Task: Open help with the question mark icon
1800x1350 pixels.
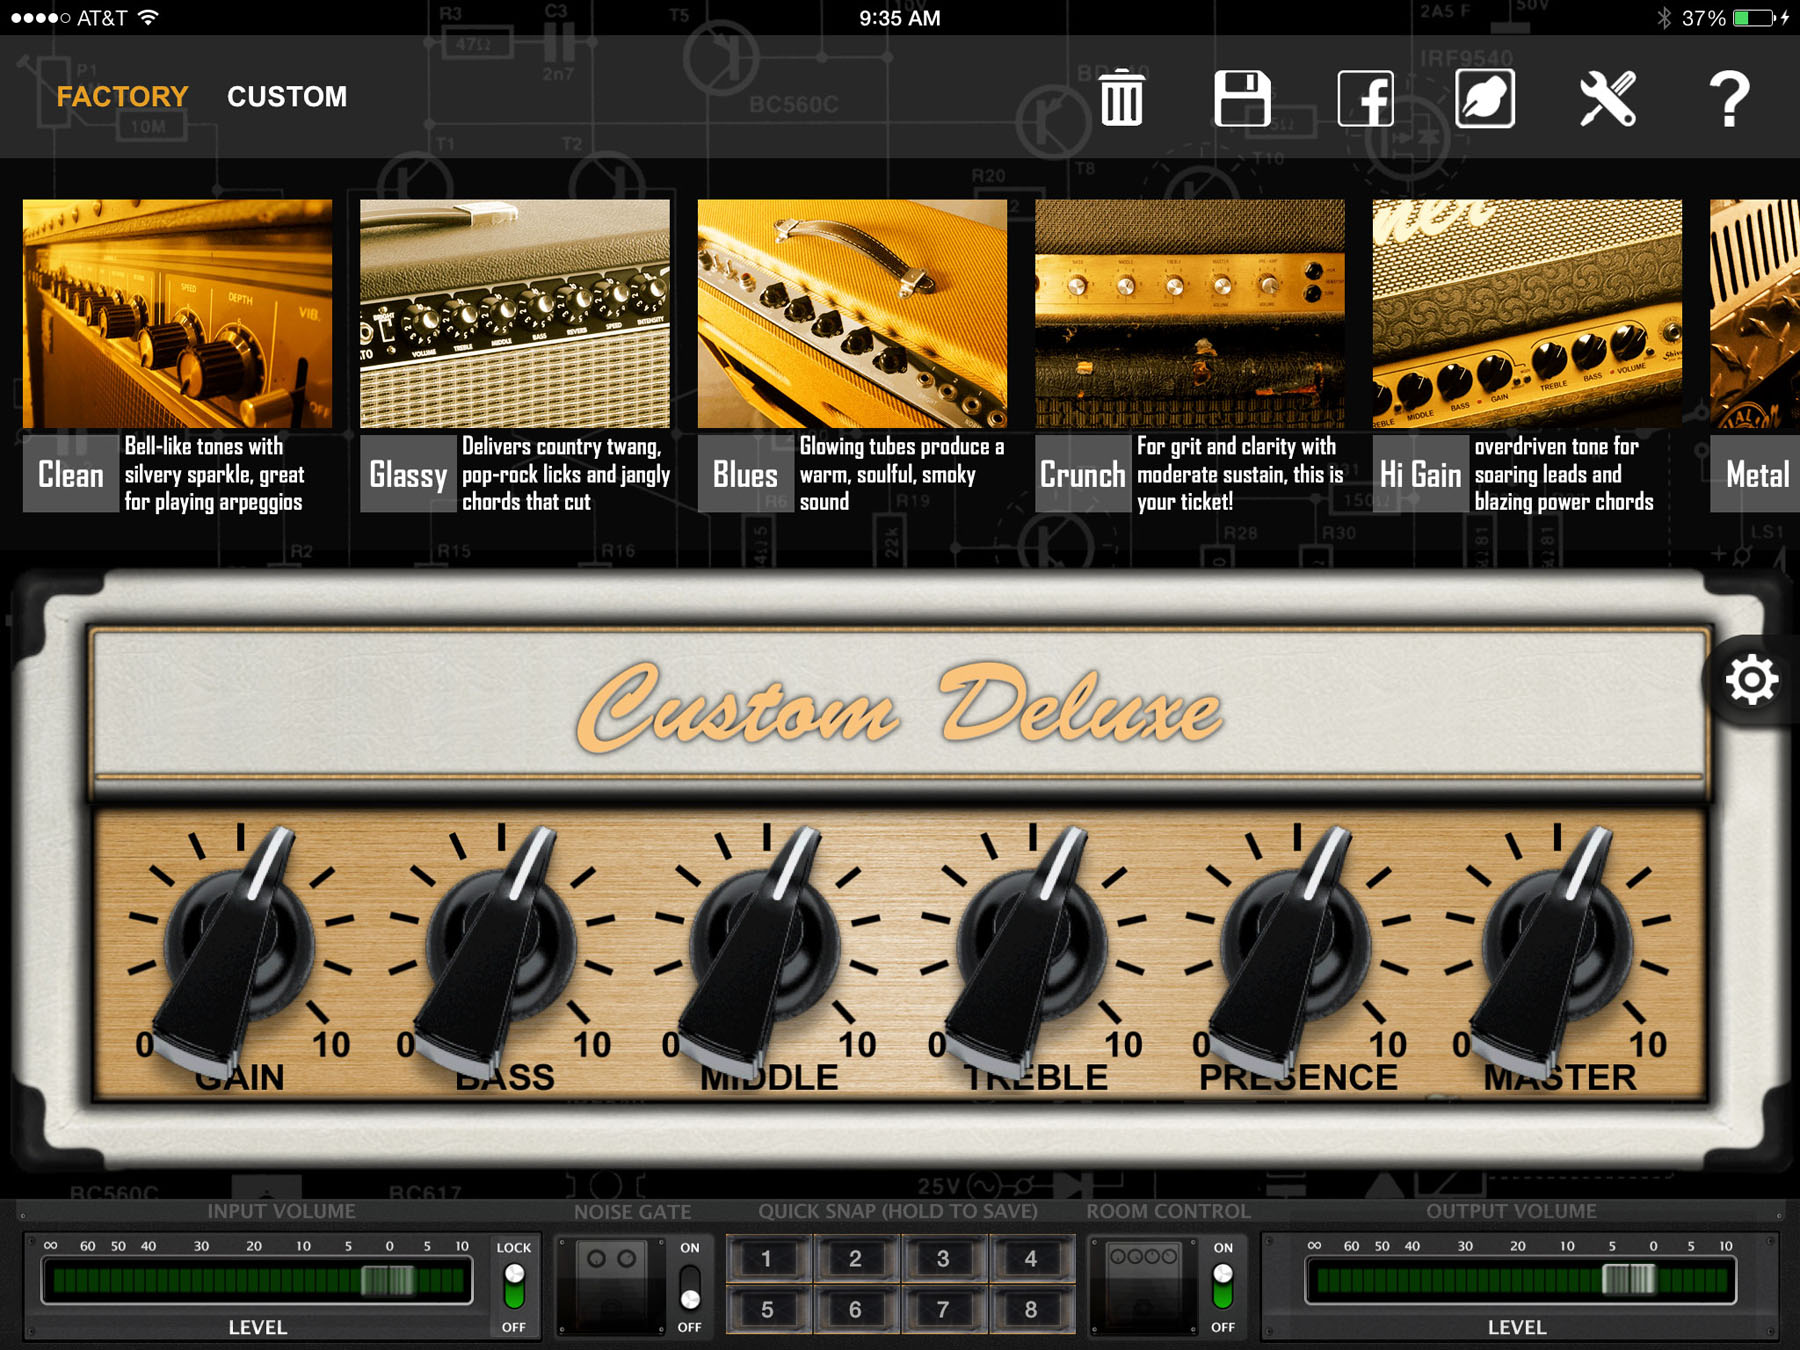Action: 1729,98
